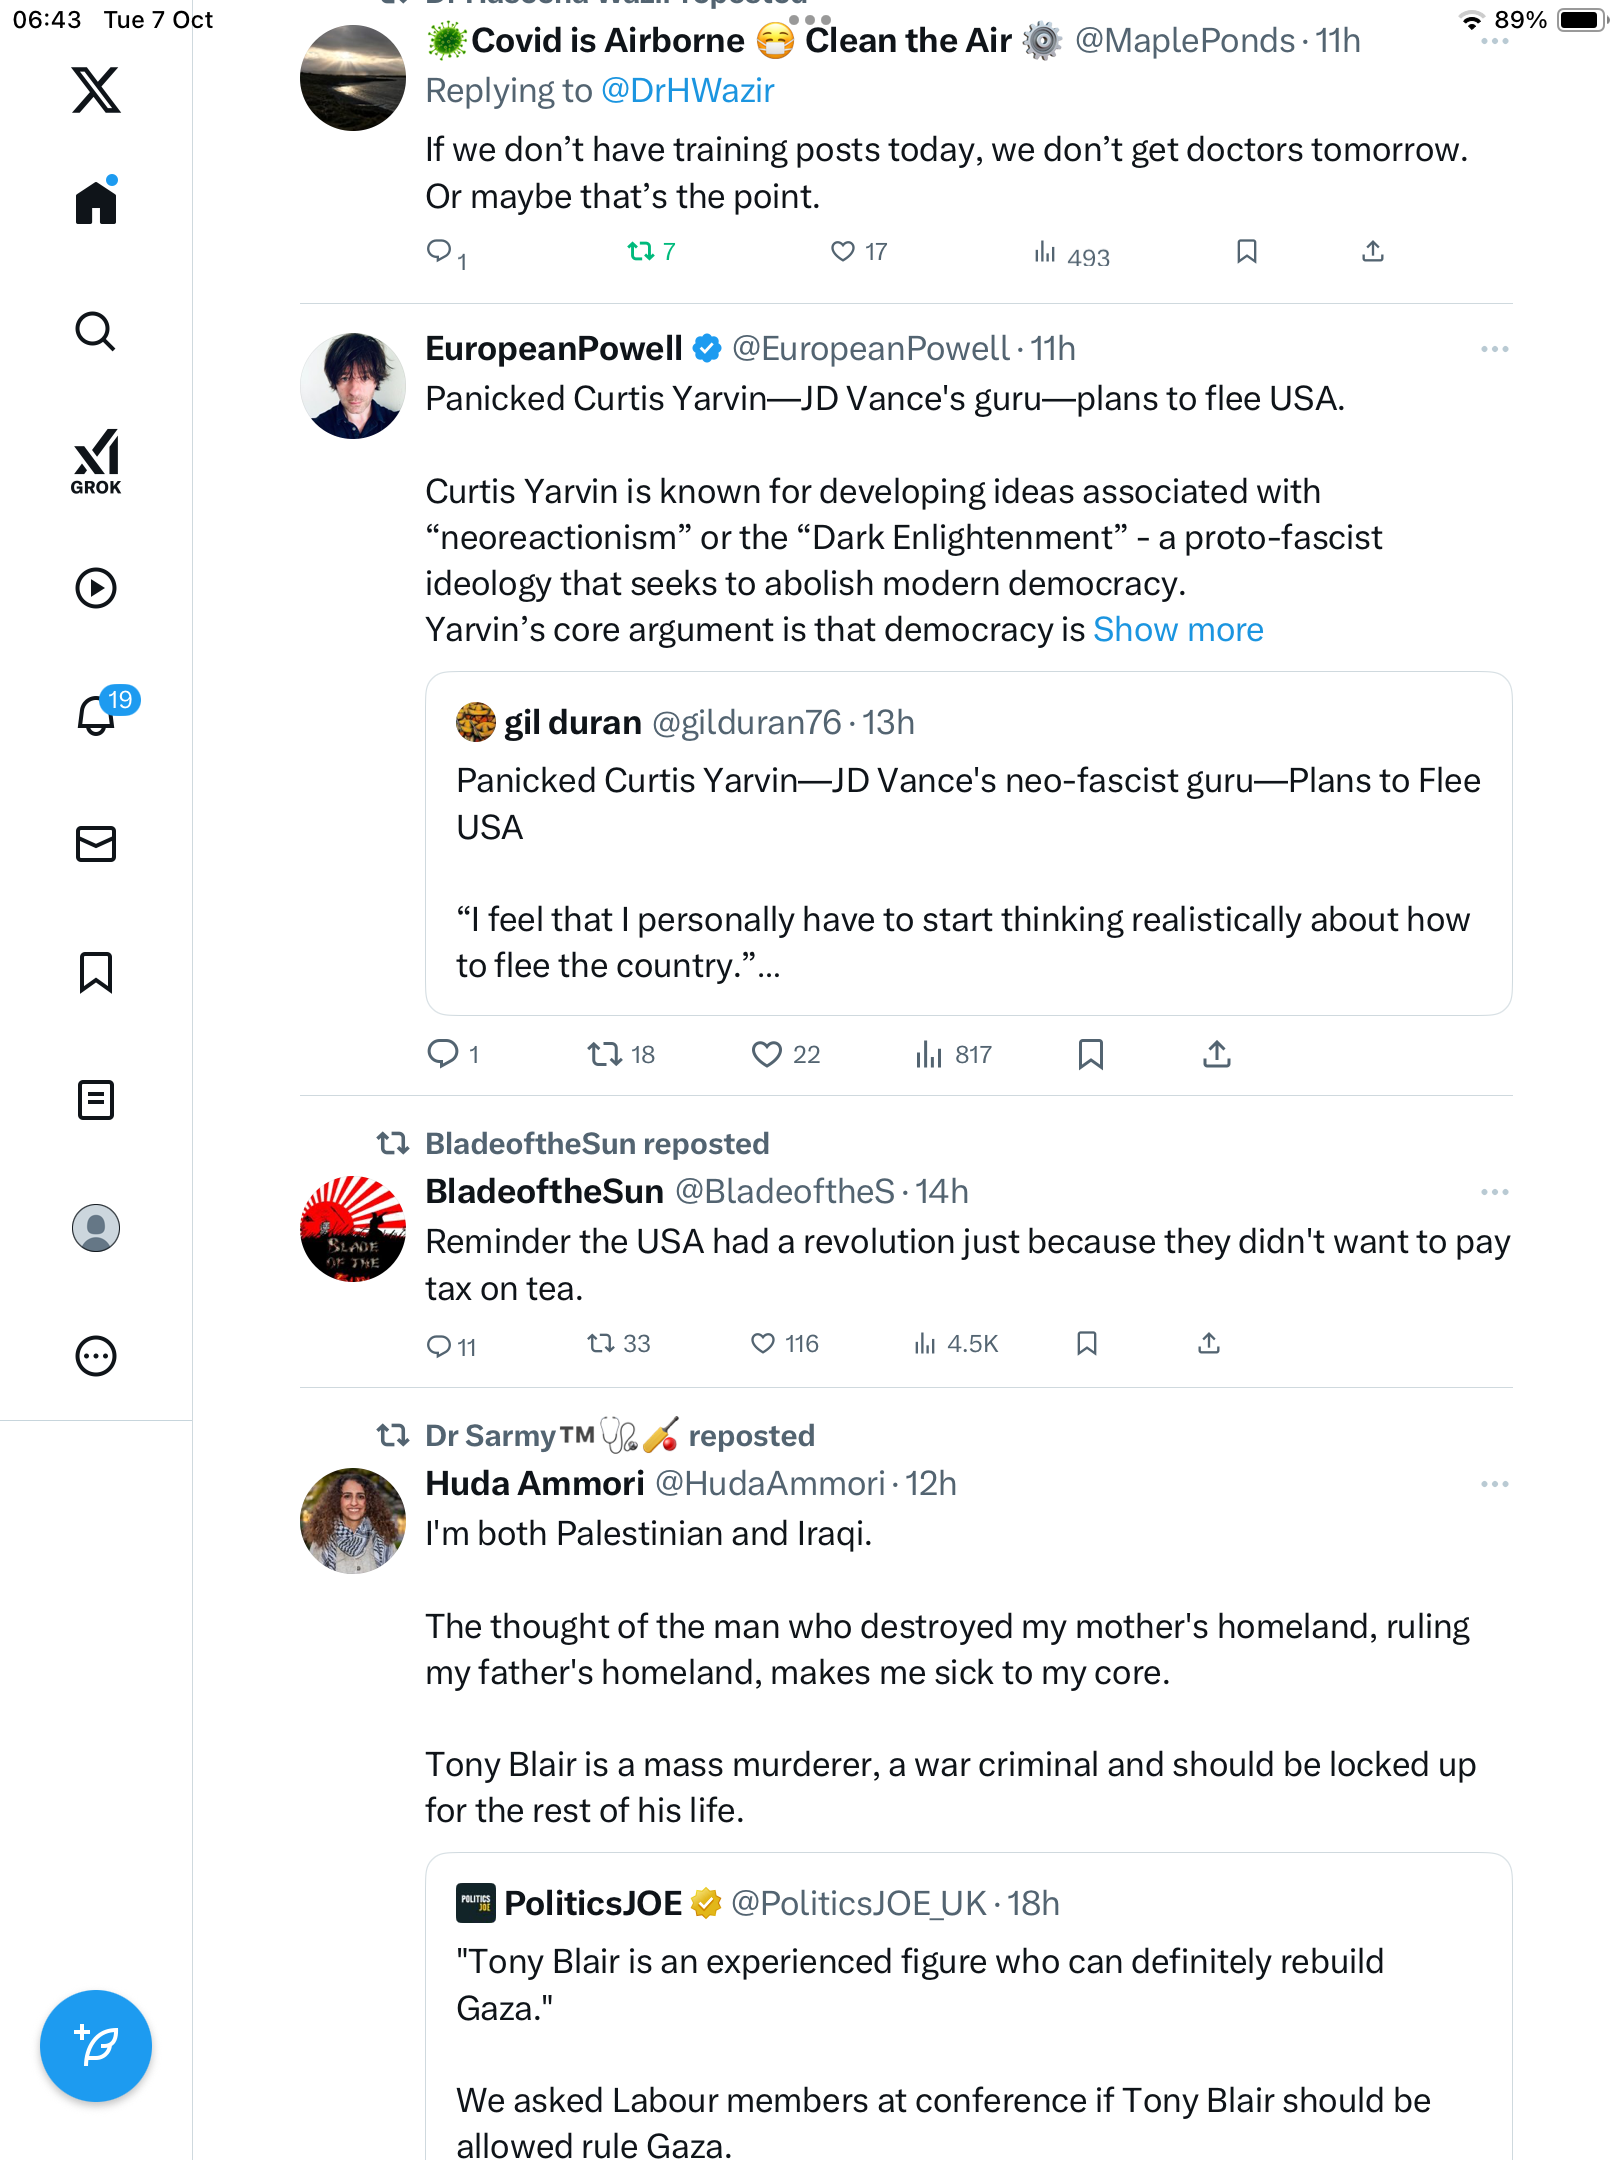Open the video tab in the sidebar
This screenshot has height=2160, width=1620.
(x=96, y=588)
